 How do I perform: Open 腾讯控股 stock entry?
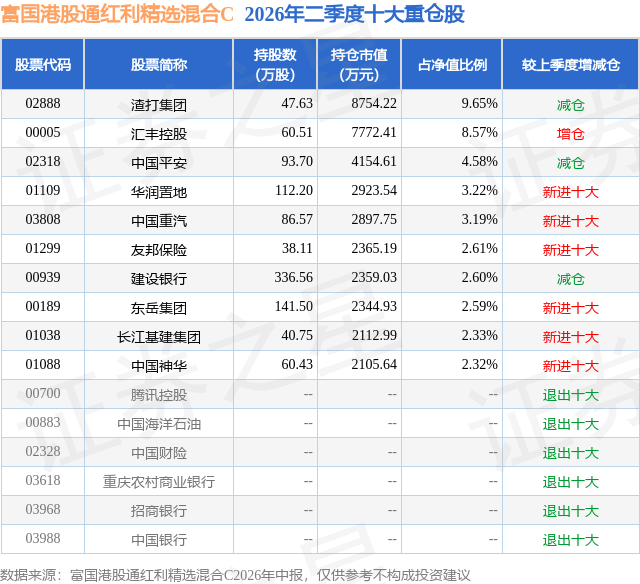159,394
